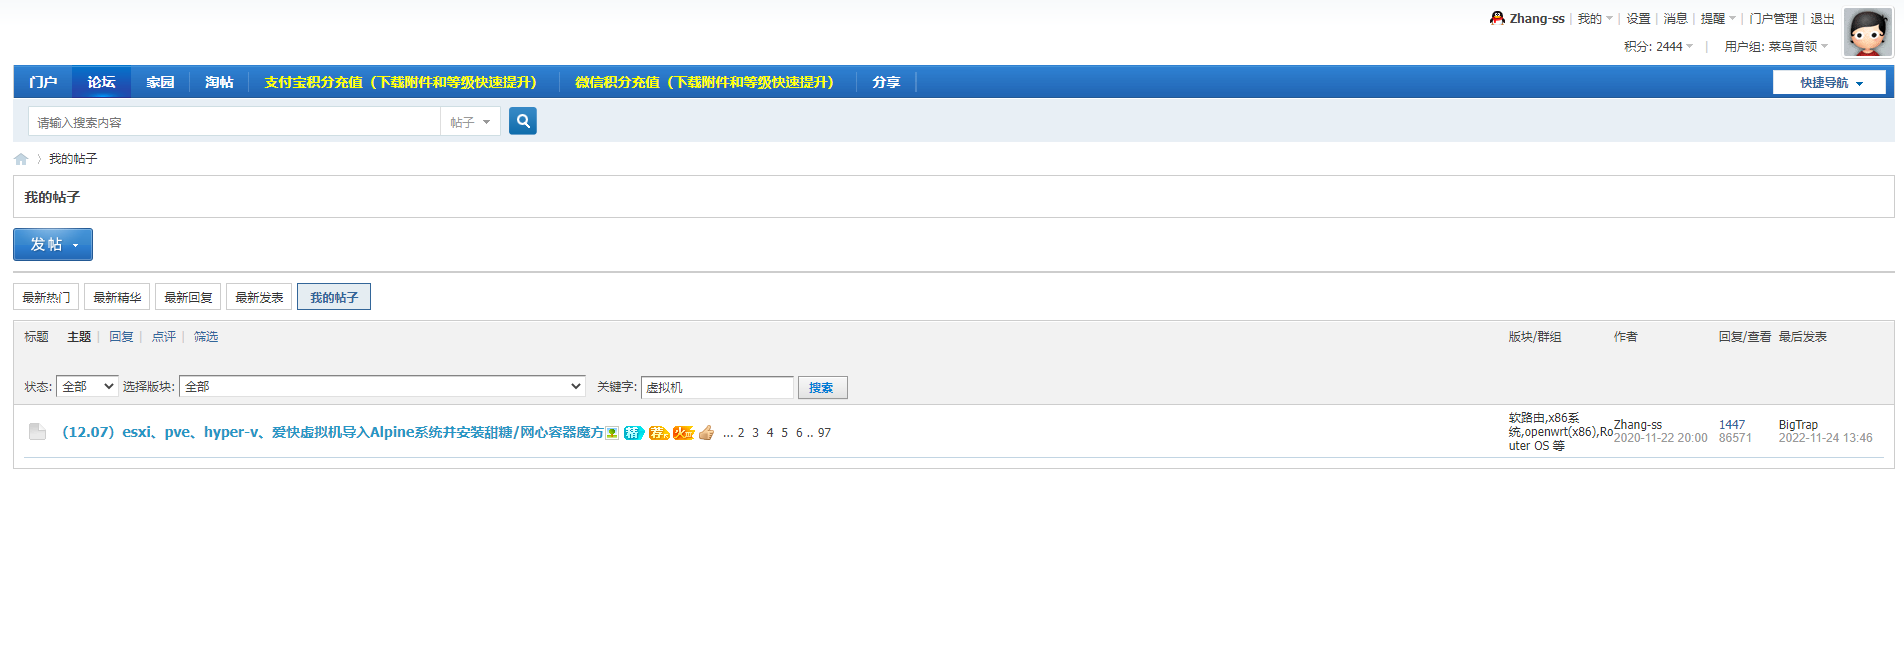Click the thumbs-up icon on the thread
Viewport: 1904px width, 648px height.
[x=706, y=433]
